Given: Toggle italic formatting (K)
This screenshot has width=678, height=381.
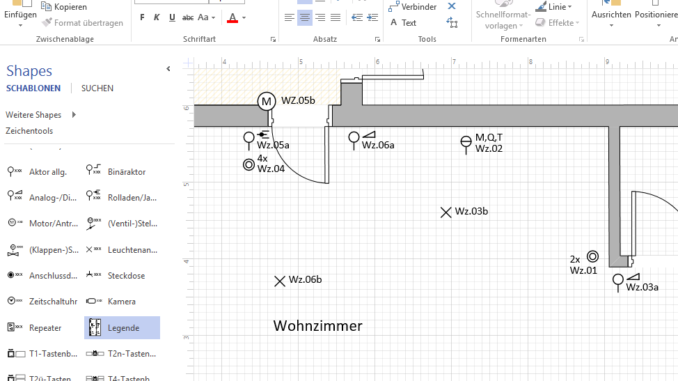Looking at the screenshot, I should (157, 18).
